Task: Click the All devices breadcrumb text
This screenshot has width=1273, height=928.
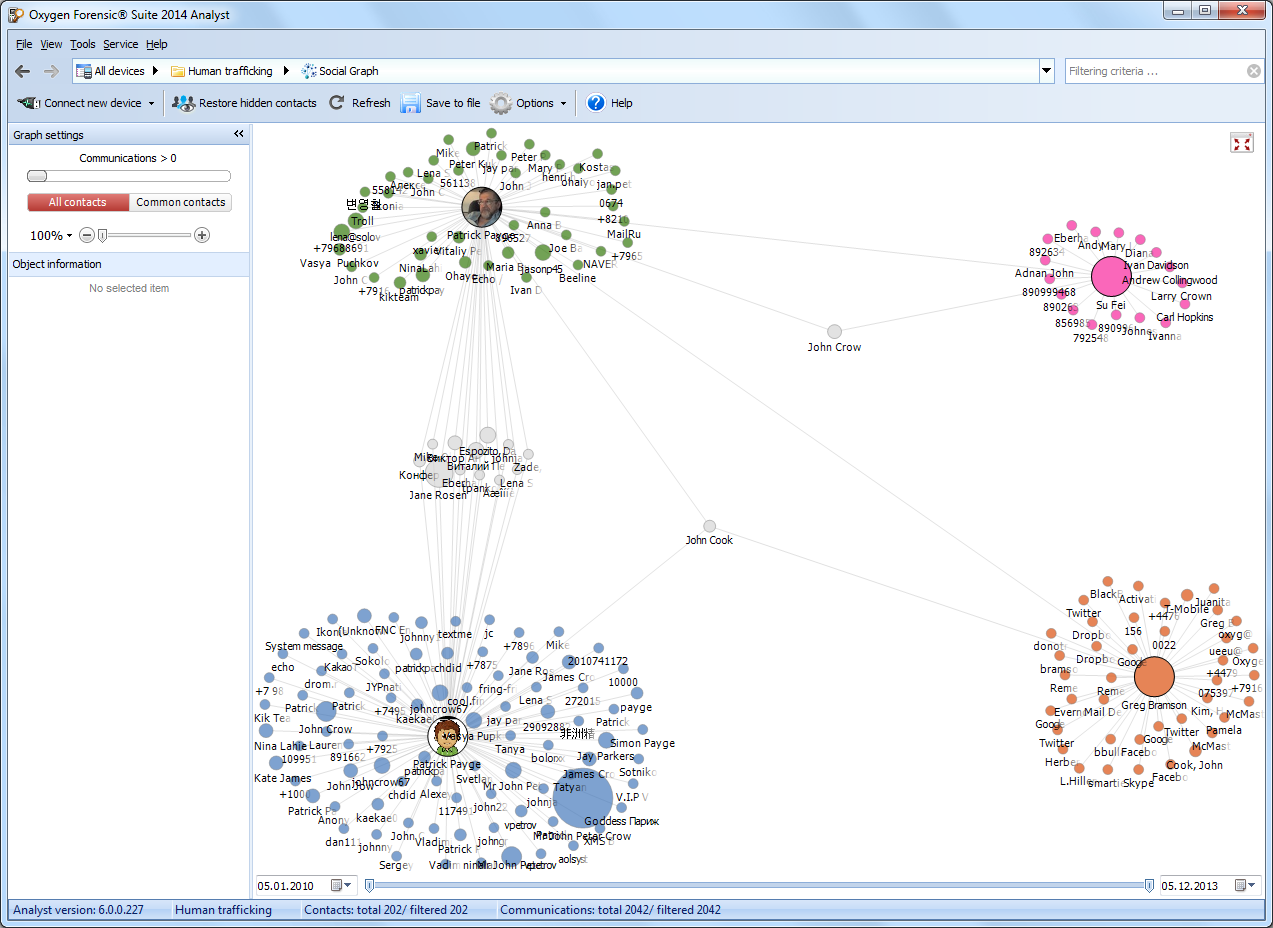Action: coord(119,71)
